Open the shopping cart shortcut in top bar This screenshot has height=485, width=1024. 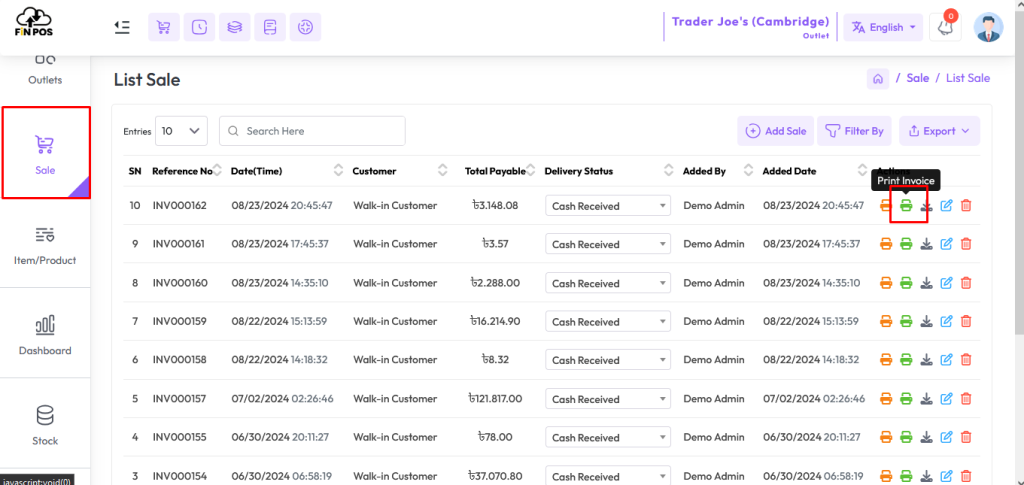click(x=164, y=27)
